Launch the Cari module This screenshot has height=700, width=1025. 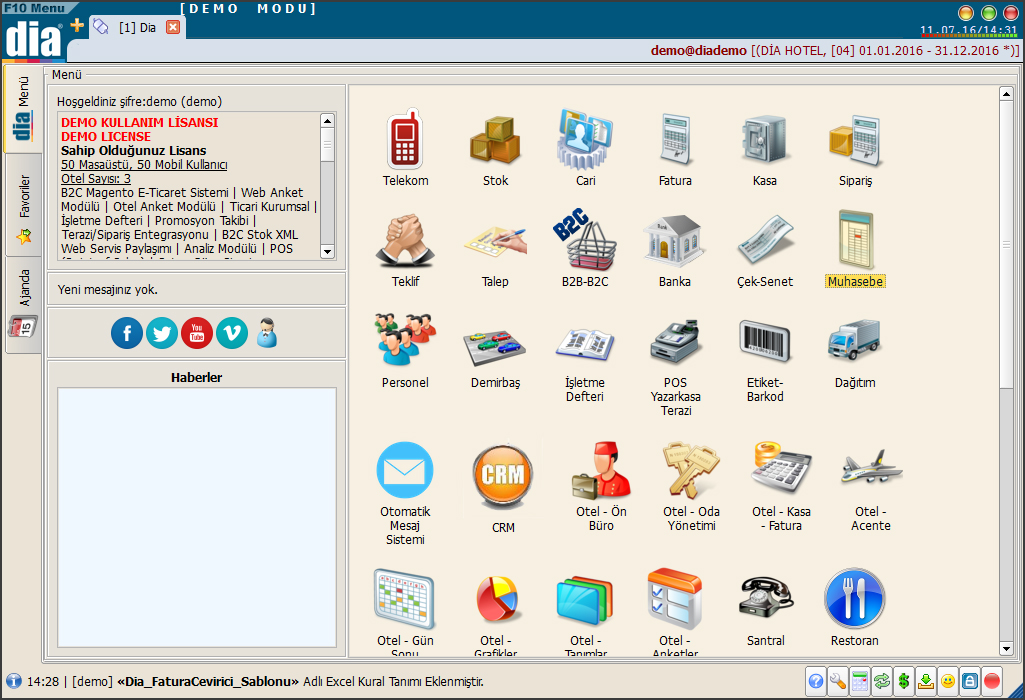click(x=585, y=147)
